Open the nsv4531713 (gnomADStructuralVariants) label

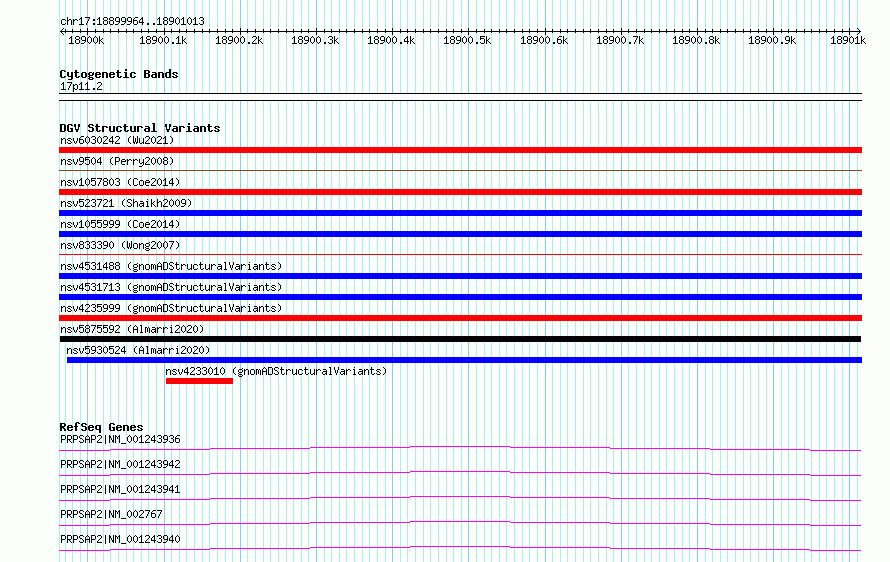click(x=171, y=287)
